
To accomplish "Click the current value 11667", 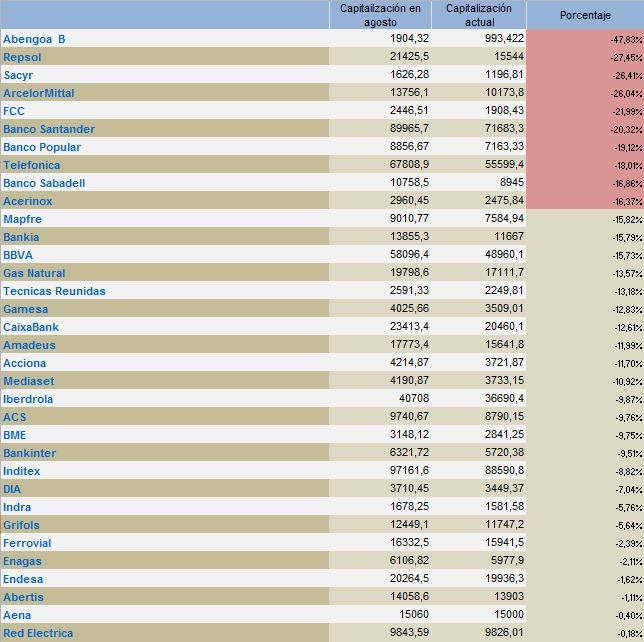I will [x=509, y=236].
